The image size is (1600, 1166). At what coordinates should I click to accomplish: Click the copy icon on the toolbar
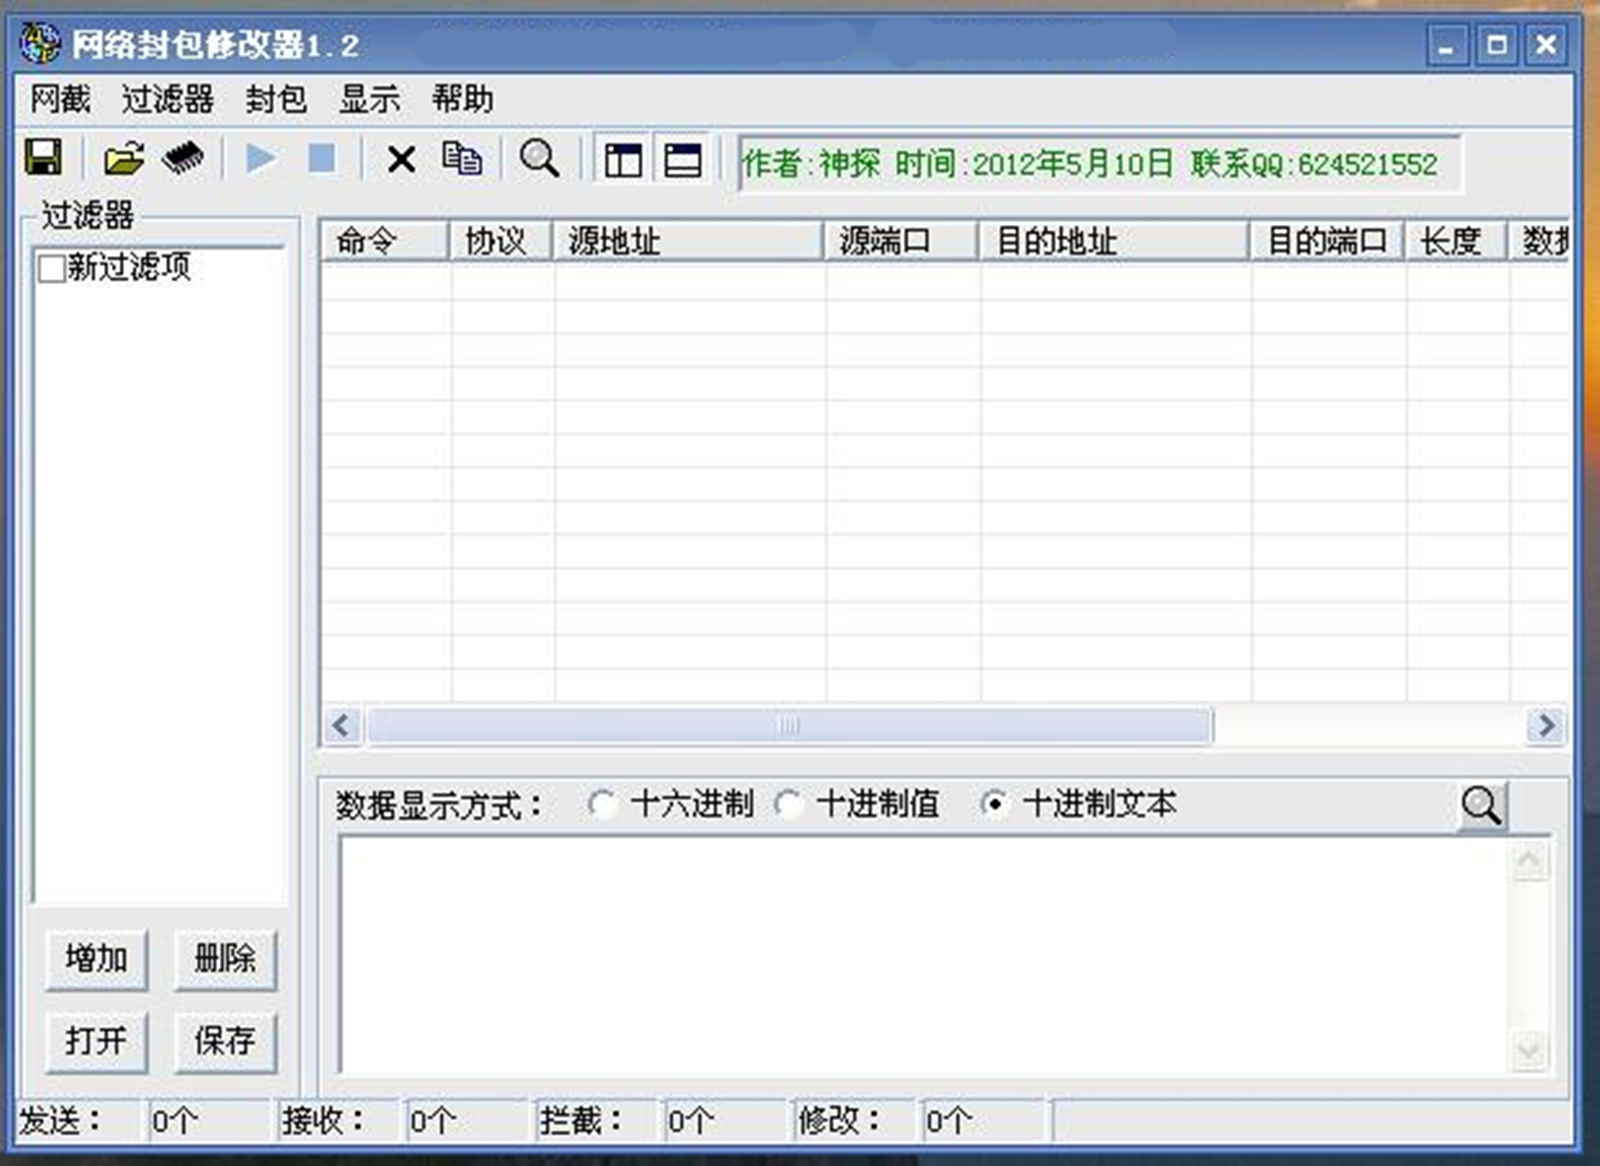pyautogui.click(x=463, y=158)
